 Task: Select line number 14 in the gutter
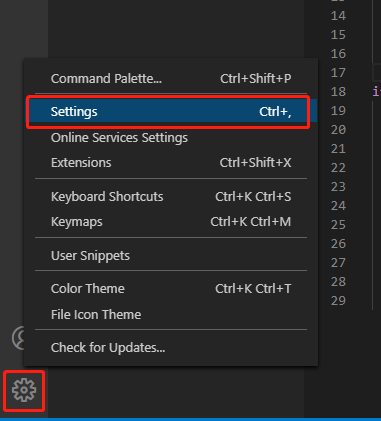point(338,16)
